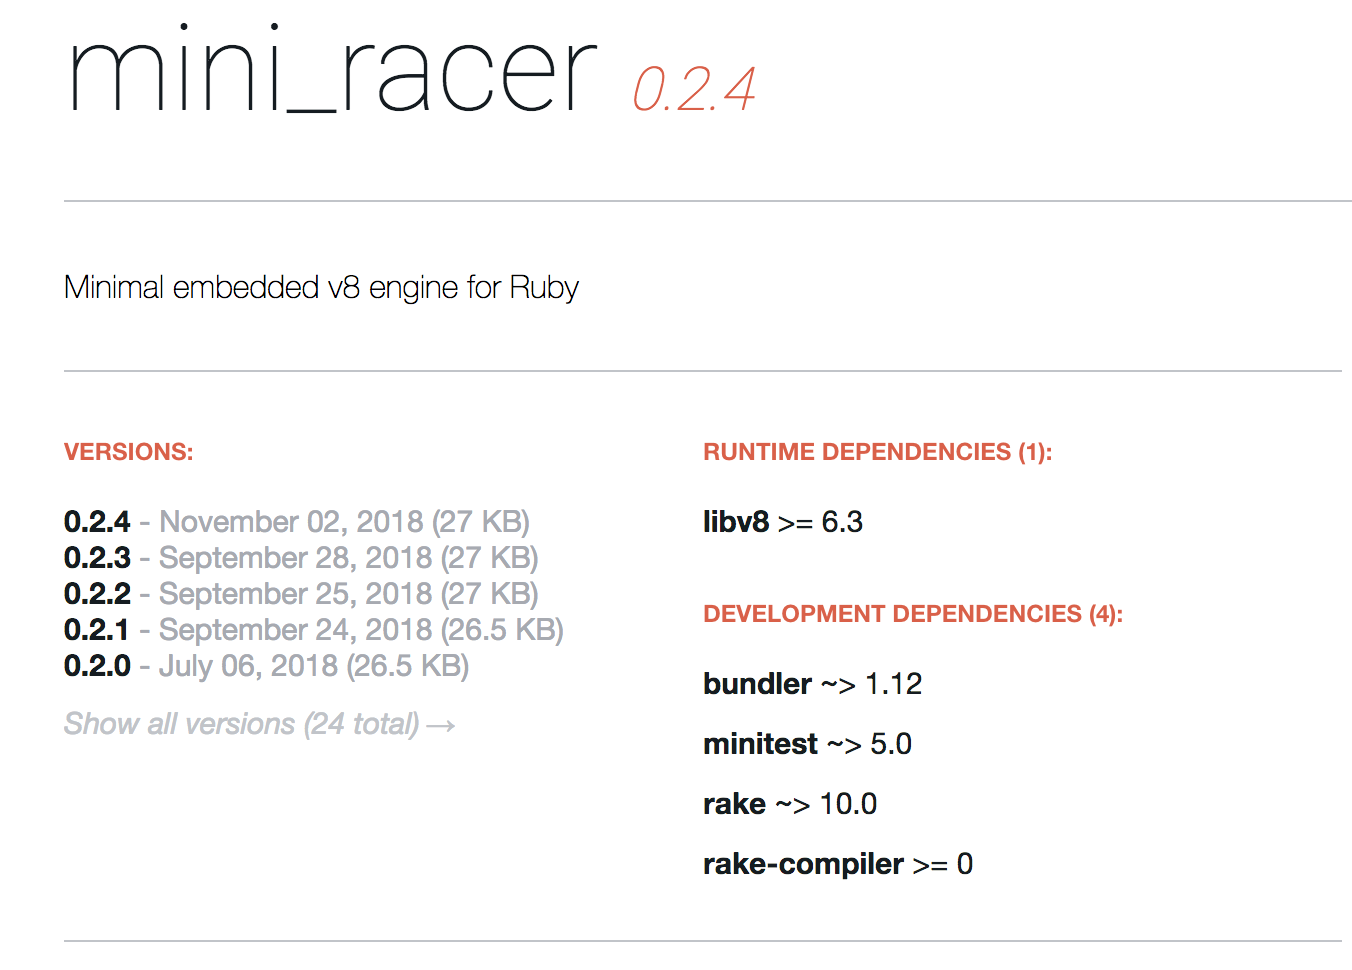Click the gem description text about v8 engine
Image resolution: width=1352 pixels, height=970 pixels.
(x=321, y=287)
